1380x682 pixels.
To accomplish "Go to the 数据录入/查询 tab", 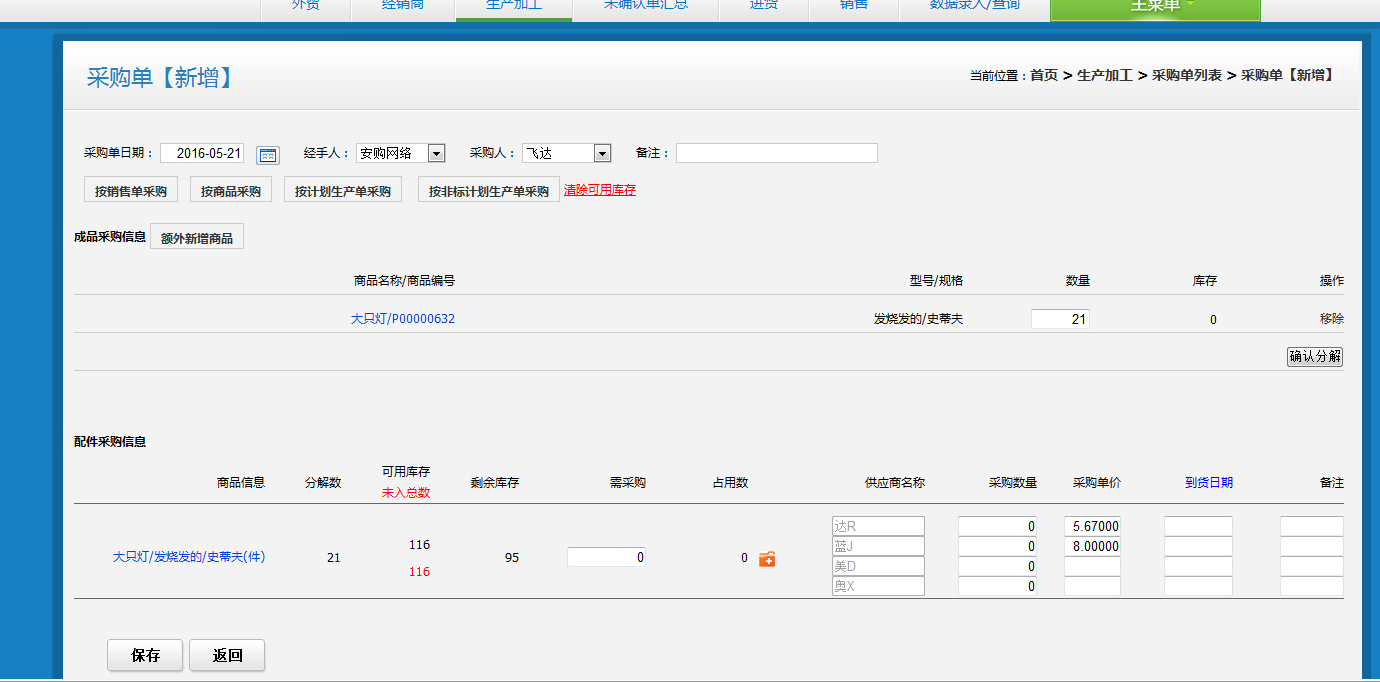I will (974, 7).
